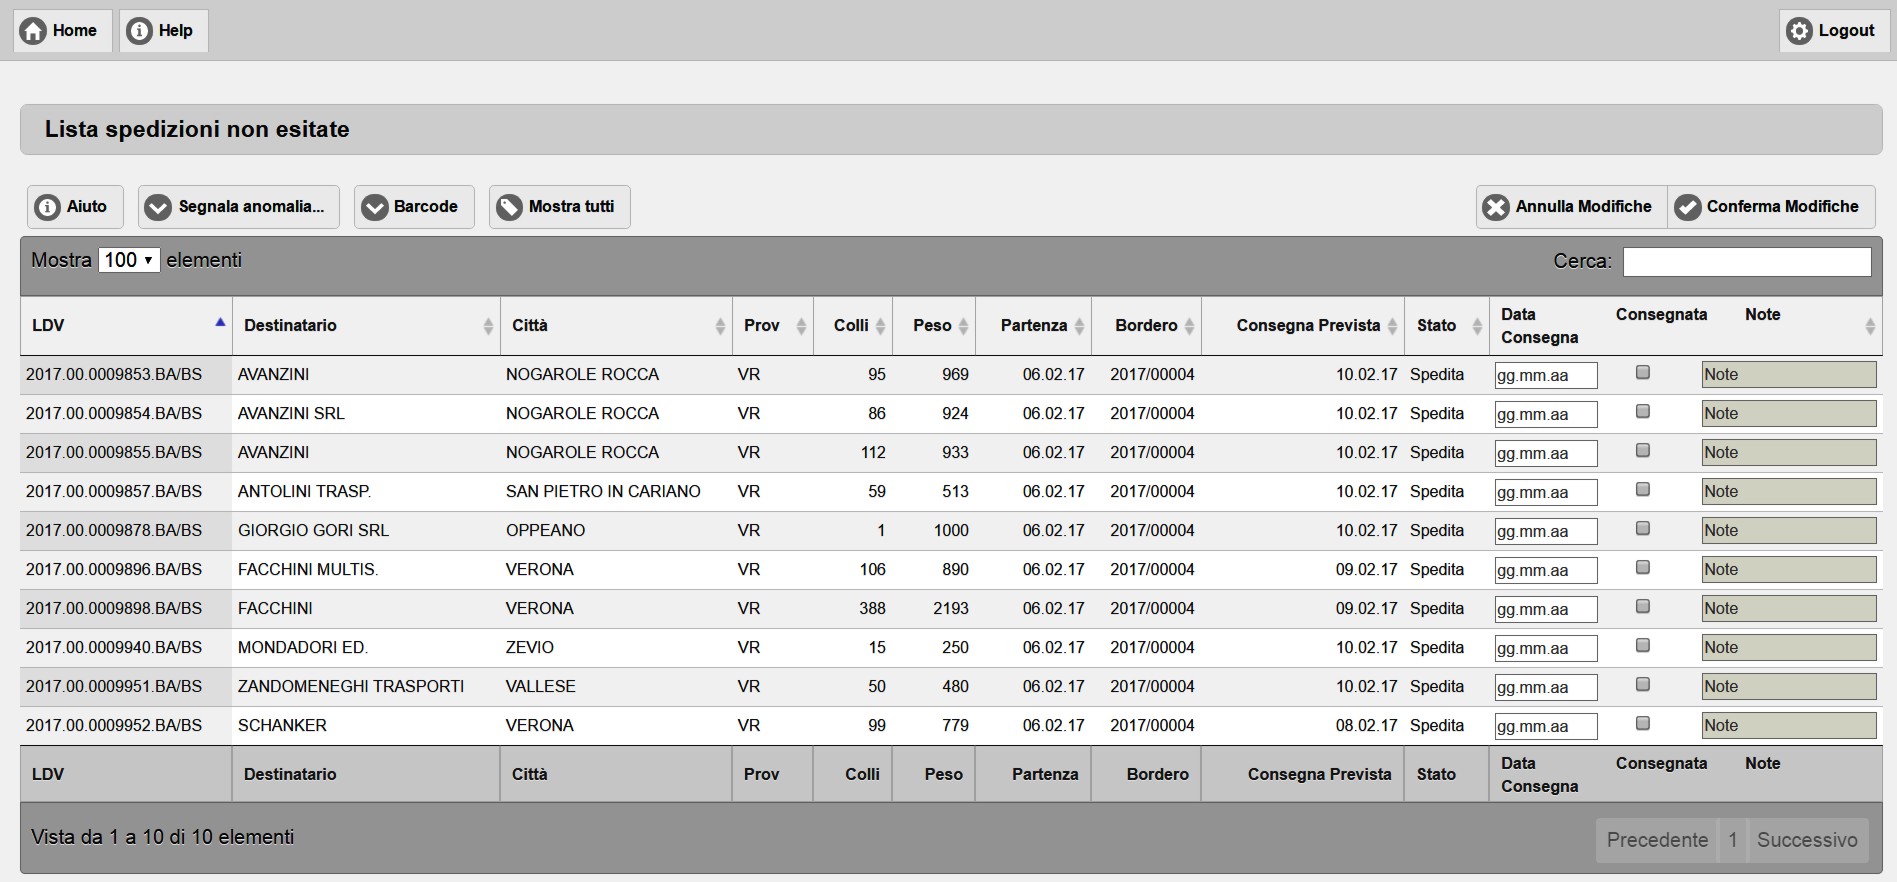Check Consegnata for MONDADORI ED. row
1897x882 pixels.
coord(1642,646)
